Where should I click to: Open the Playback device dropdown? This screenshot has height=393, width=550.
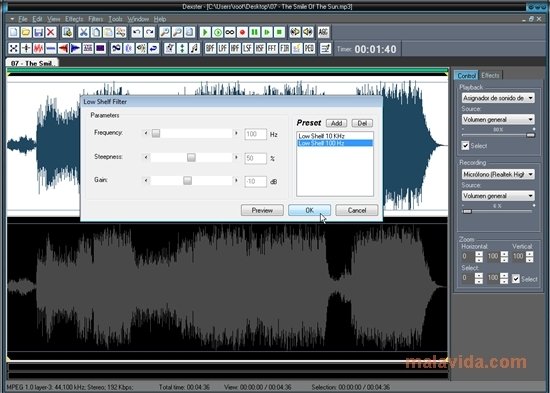(x=498, y=98)
